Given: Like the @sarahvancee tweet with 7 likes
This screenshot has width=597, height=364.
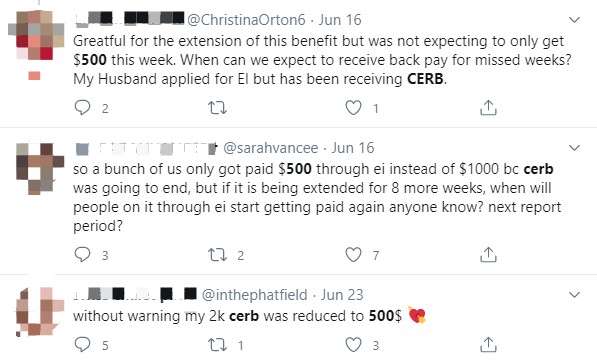Looking at the screenshot, I should tap(353, 255).
